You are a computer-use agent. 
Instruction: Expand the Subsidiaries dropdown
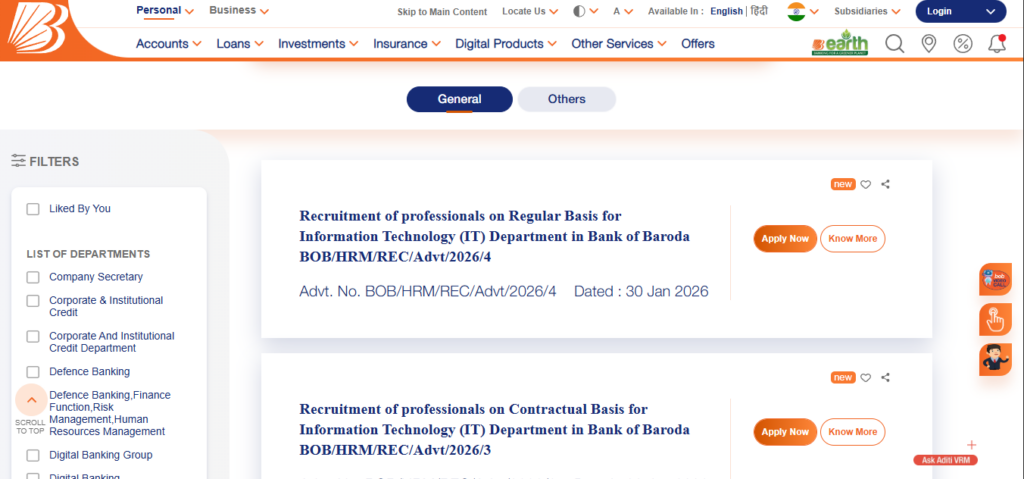tap(866, 11)
